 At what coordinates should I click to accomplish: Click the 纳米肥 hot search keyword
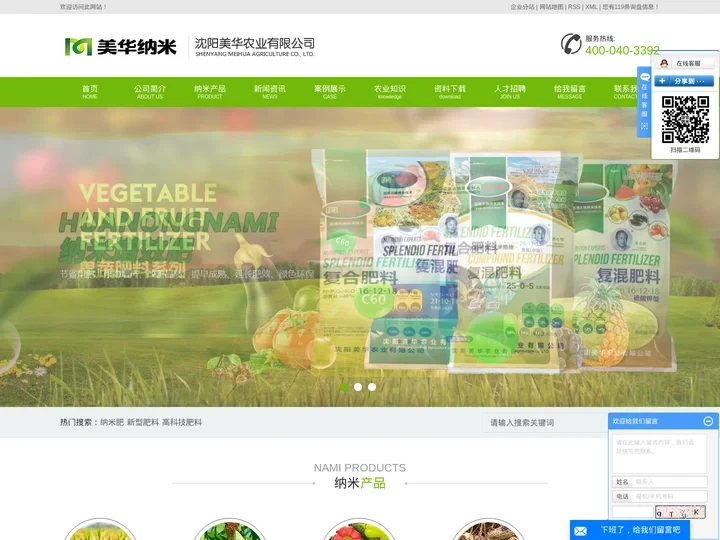click(112, 422)
